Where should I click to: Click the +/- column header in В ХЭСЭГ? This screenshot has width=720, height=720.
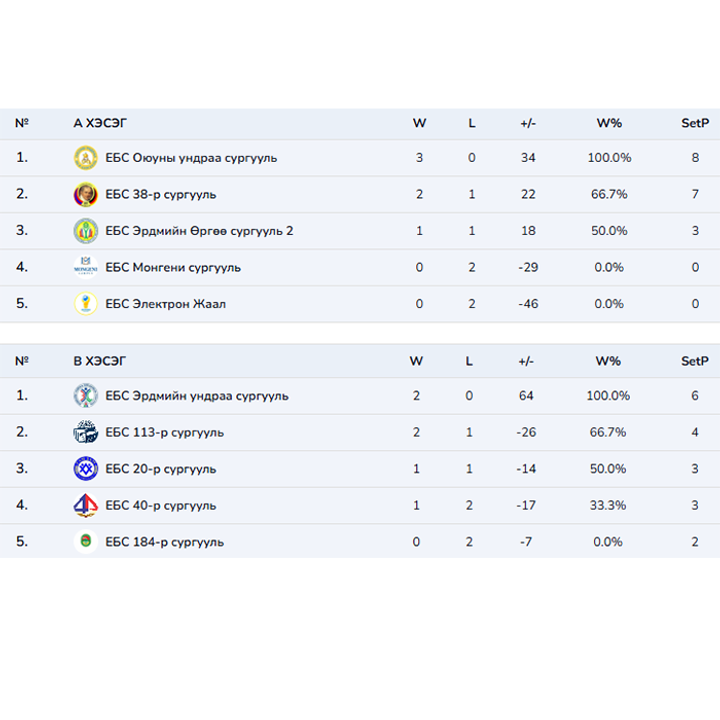click(527, 361)
